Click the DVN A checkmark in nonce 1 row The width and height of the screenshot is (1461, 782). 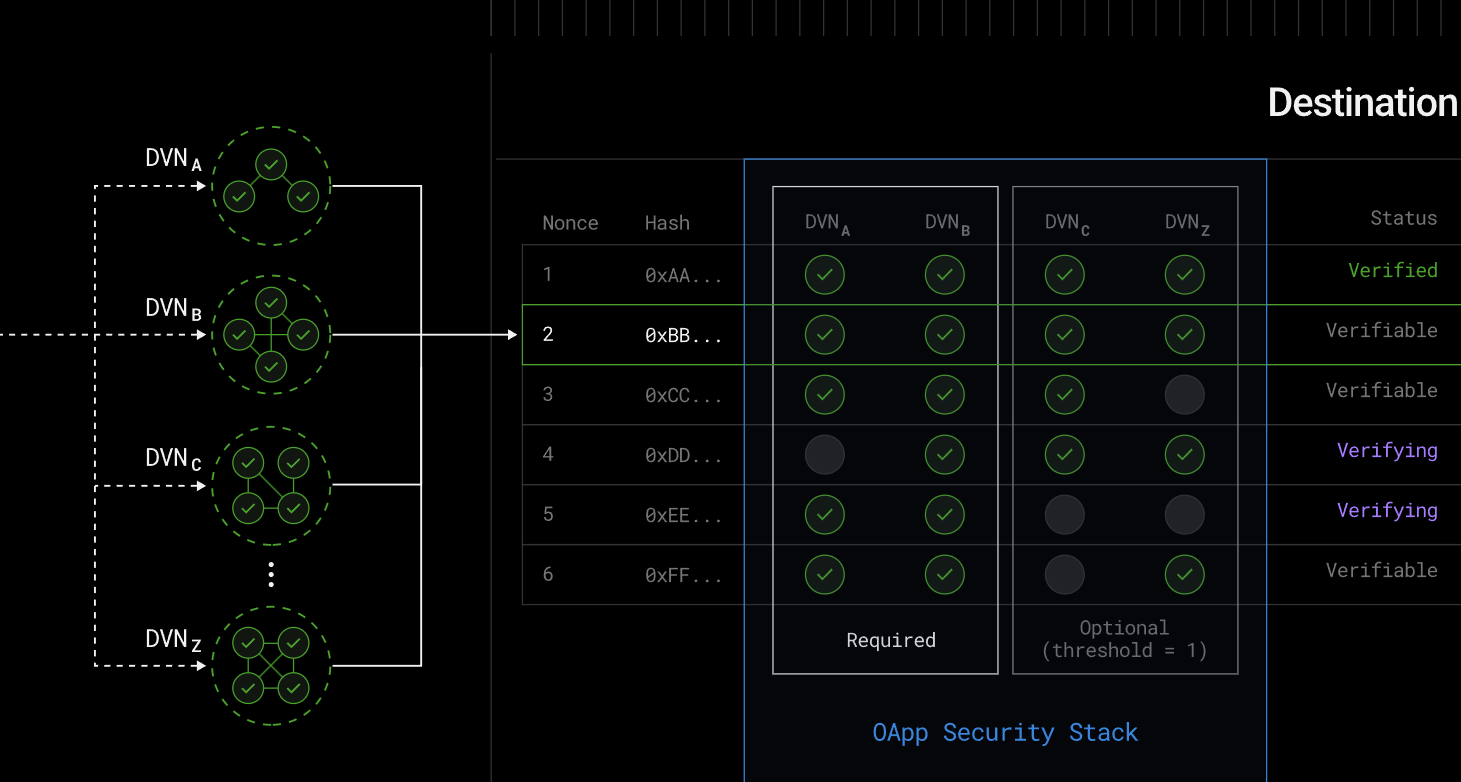[x=825, y=274]
